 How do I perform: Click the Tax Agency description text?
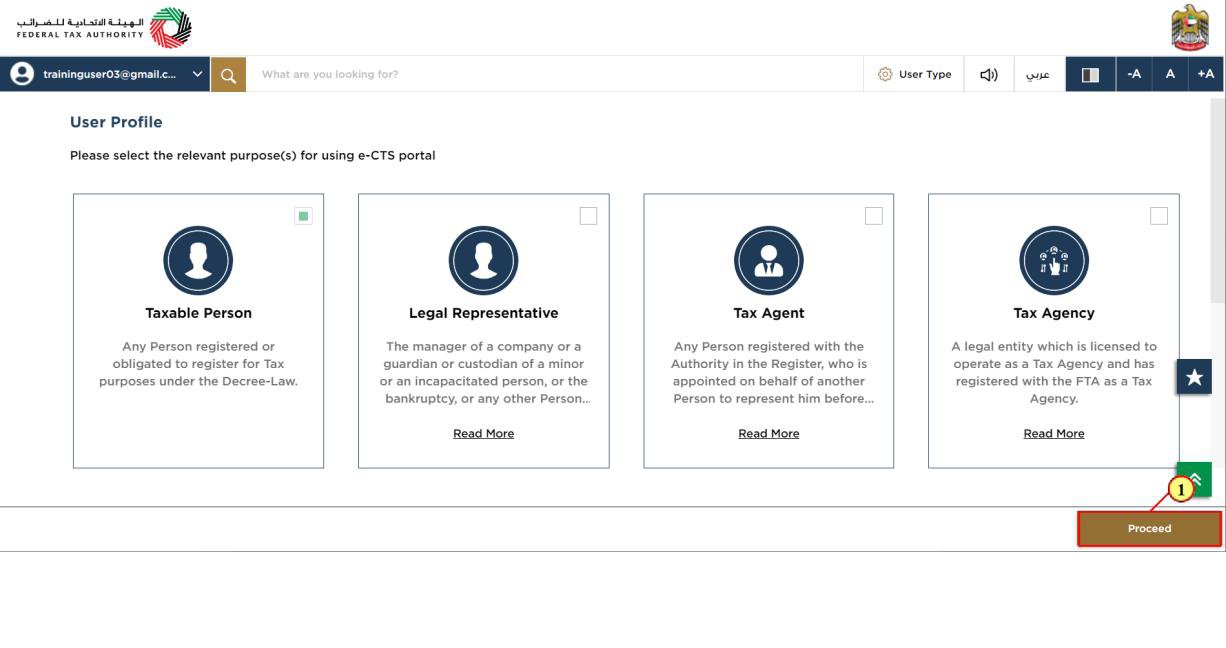coord(1054,372)
